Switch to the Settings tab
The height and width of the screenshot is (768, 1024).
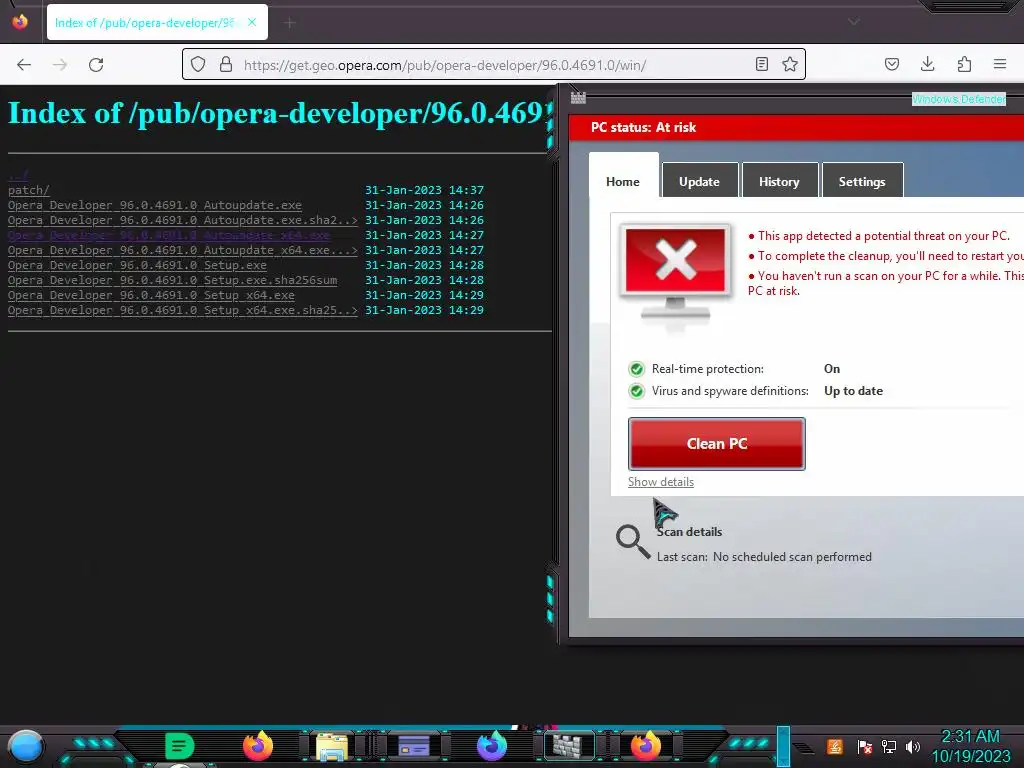coord(862,182)
